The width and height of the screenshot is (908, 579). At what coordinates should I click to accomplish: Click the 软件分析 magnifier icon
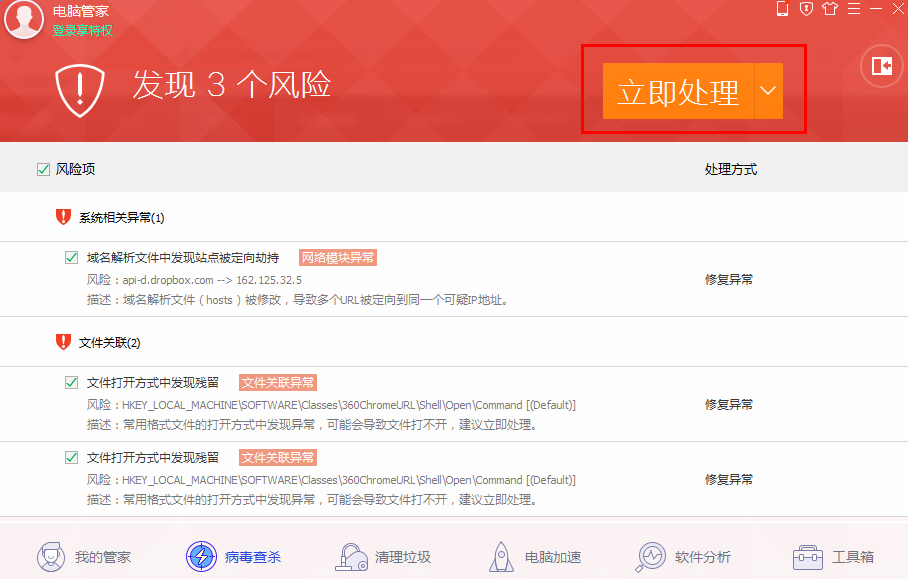[x=651, y=557]
